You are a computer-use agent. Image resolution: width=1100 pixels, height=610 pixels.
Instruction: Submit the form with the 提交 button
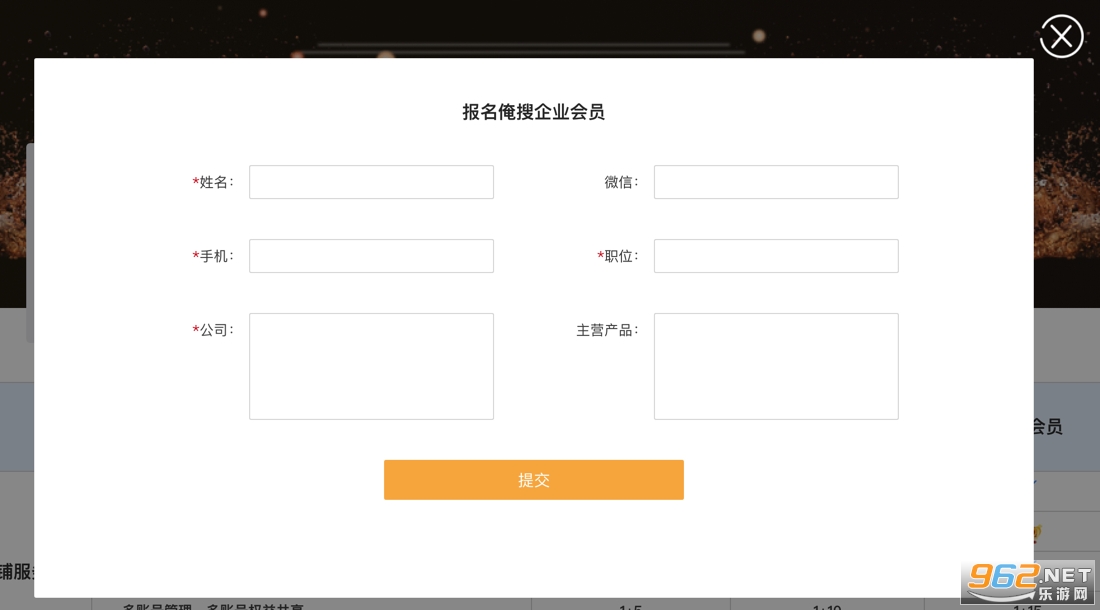(x=534, y=480)
